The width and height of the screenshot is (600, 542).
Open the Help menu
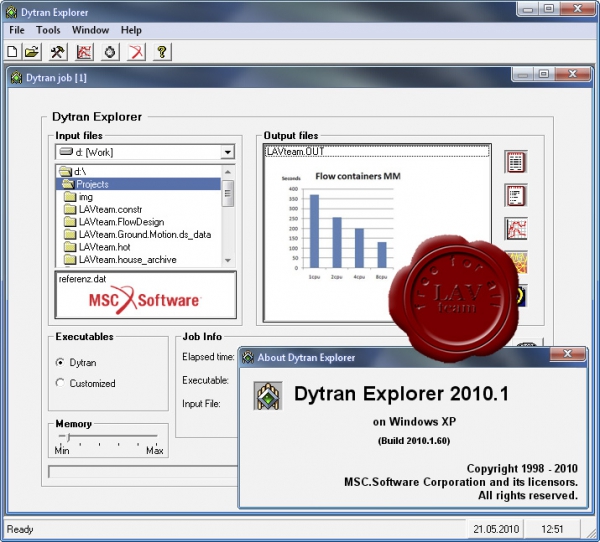click(131, 30)
